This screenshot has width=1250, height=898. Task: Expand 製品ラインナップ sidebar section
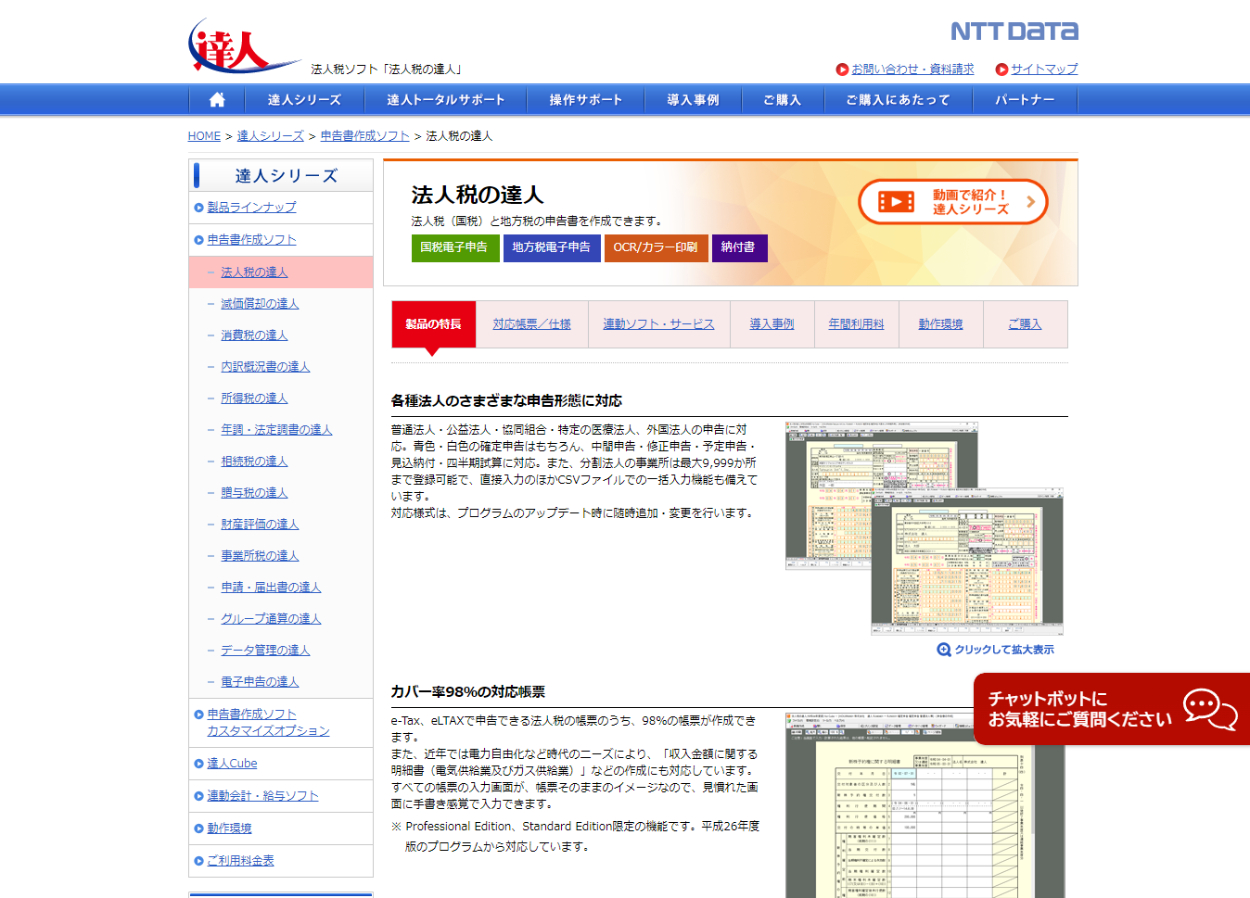tap(251, 207)
